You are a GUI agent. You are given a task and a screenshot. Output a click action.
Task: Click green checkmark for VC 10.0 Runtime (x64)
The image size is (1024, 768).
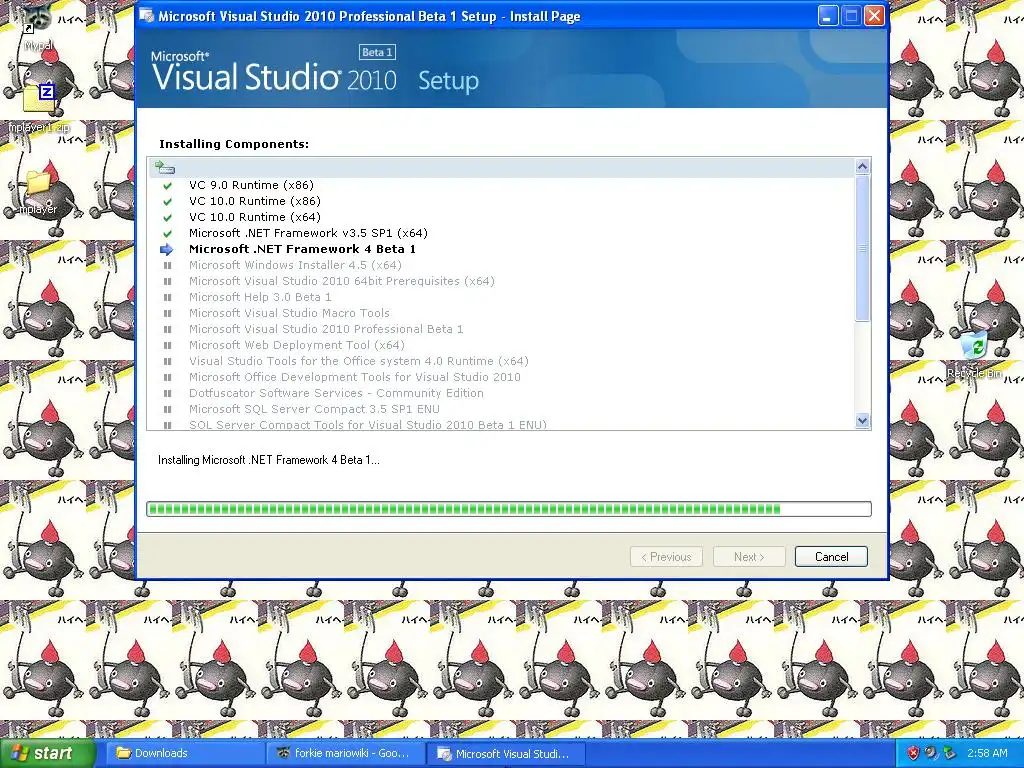pyautogui.click(x=167, y=217)
